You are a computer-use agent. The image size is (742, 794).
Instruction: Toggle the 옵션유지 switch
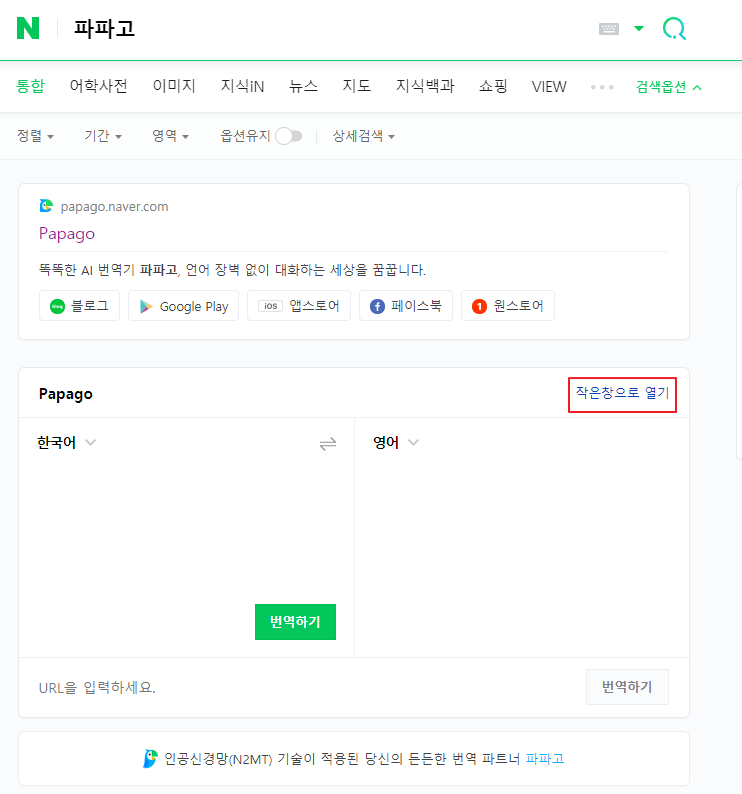click(x=289, y=136)
